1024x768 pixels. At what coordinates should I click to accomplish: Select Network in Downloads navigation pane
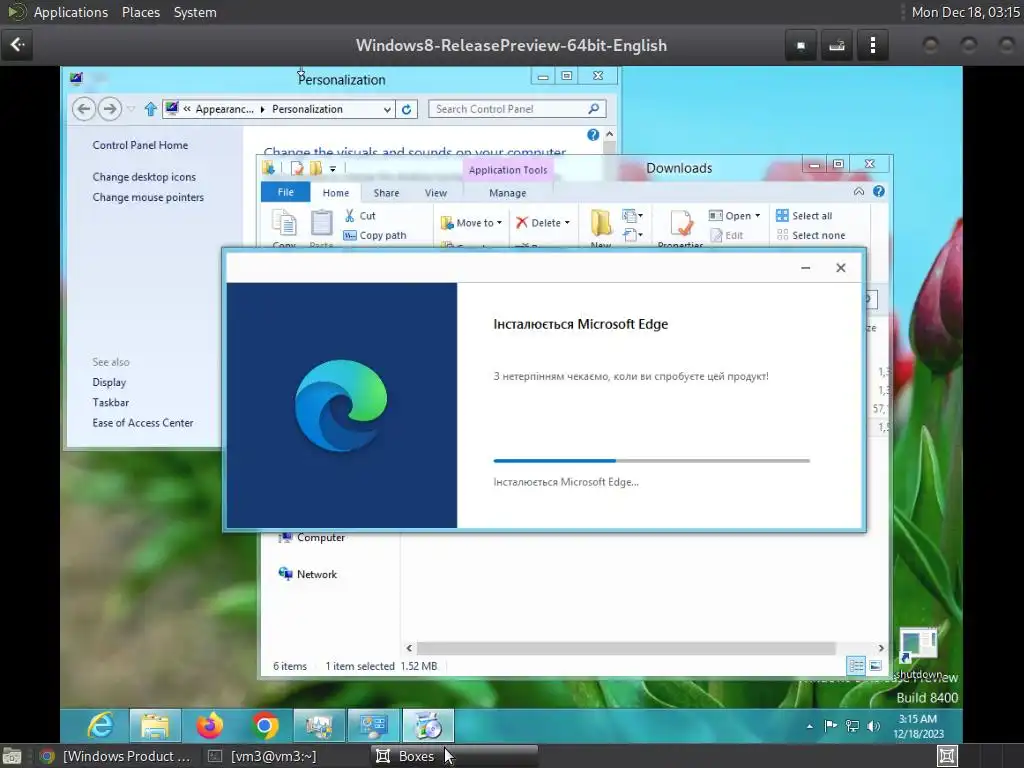pos(308,574)
